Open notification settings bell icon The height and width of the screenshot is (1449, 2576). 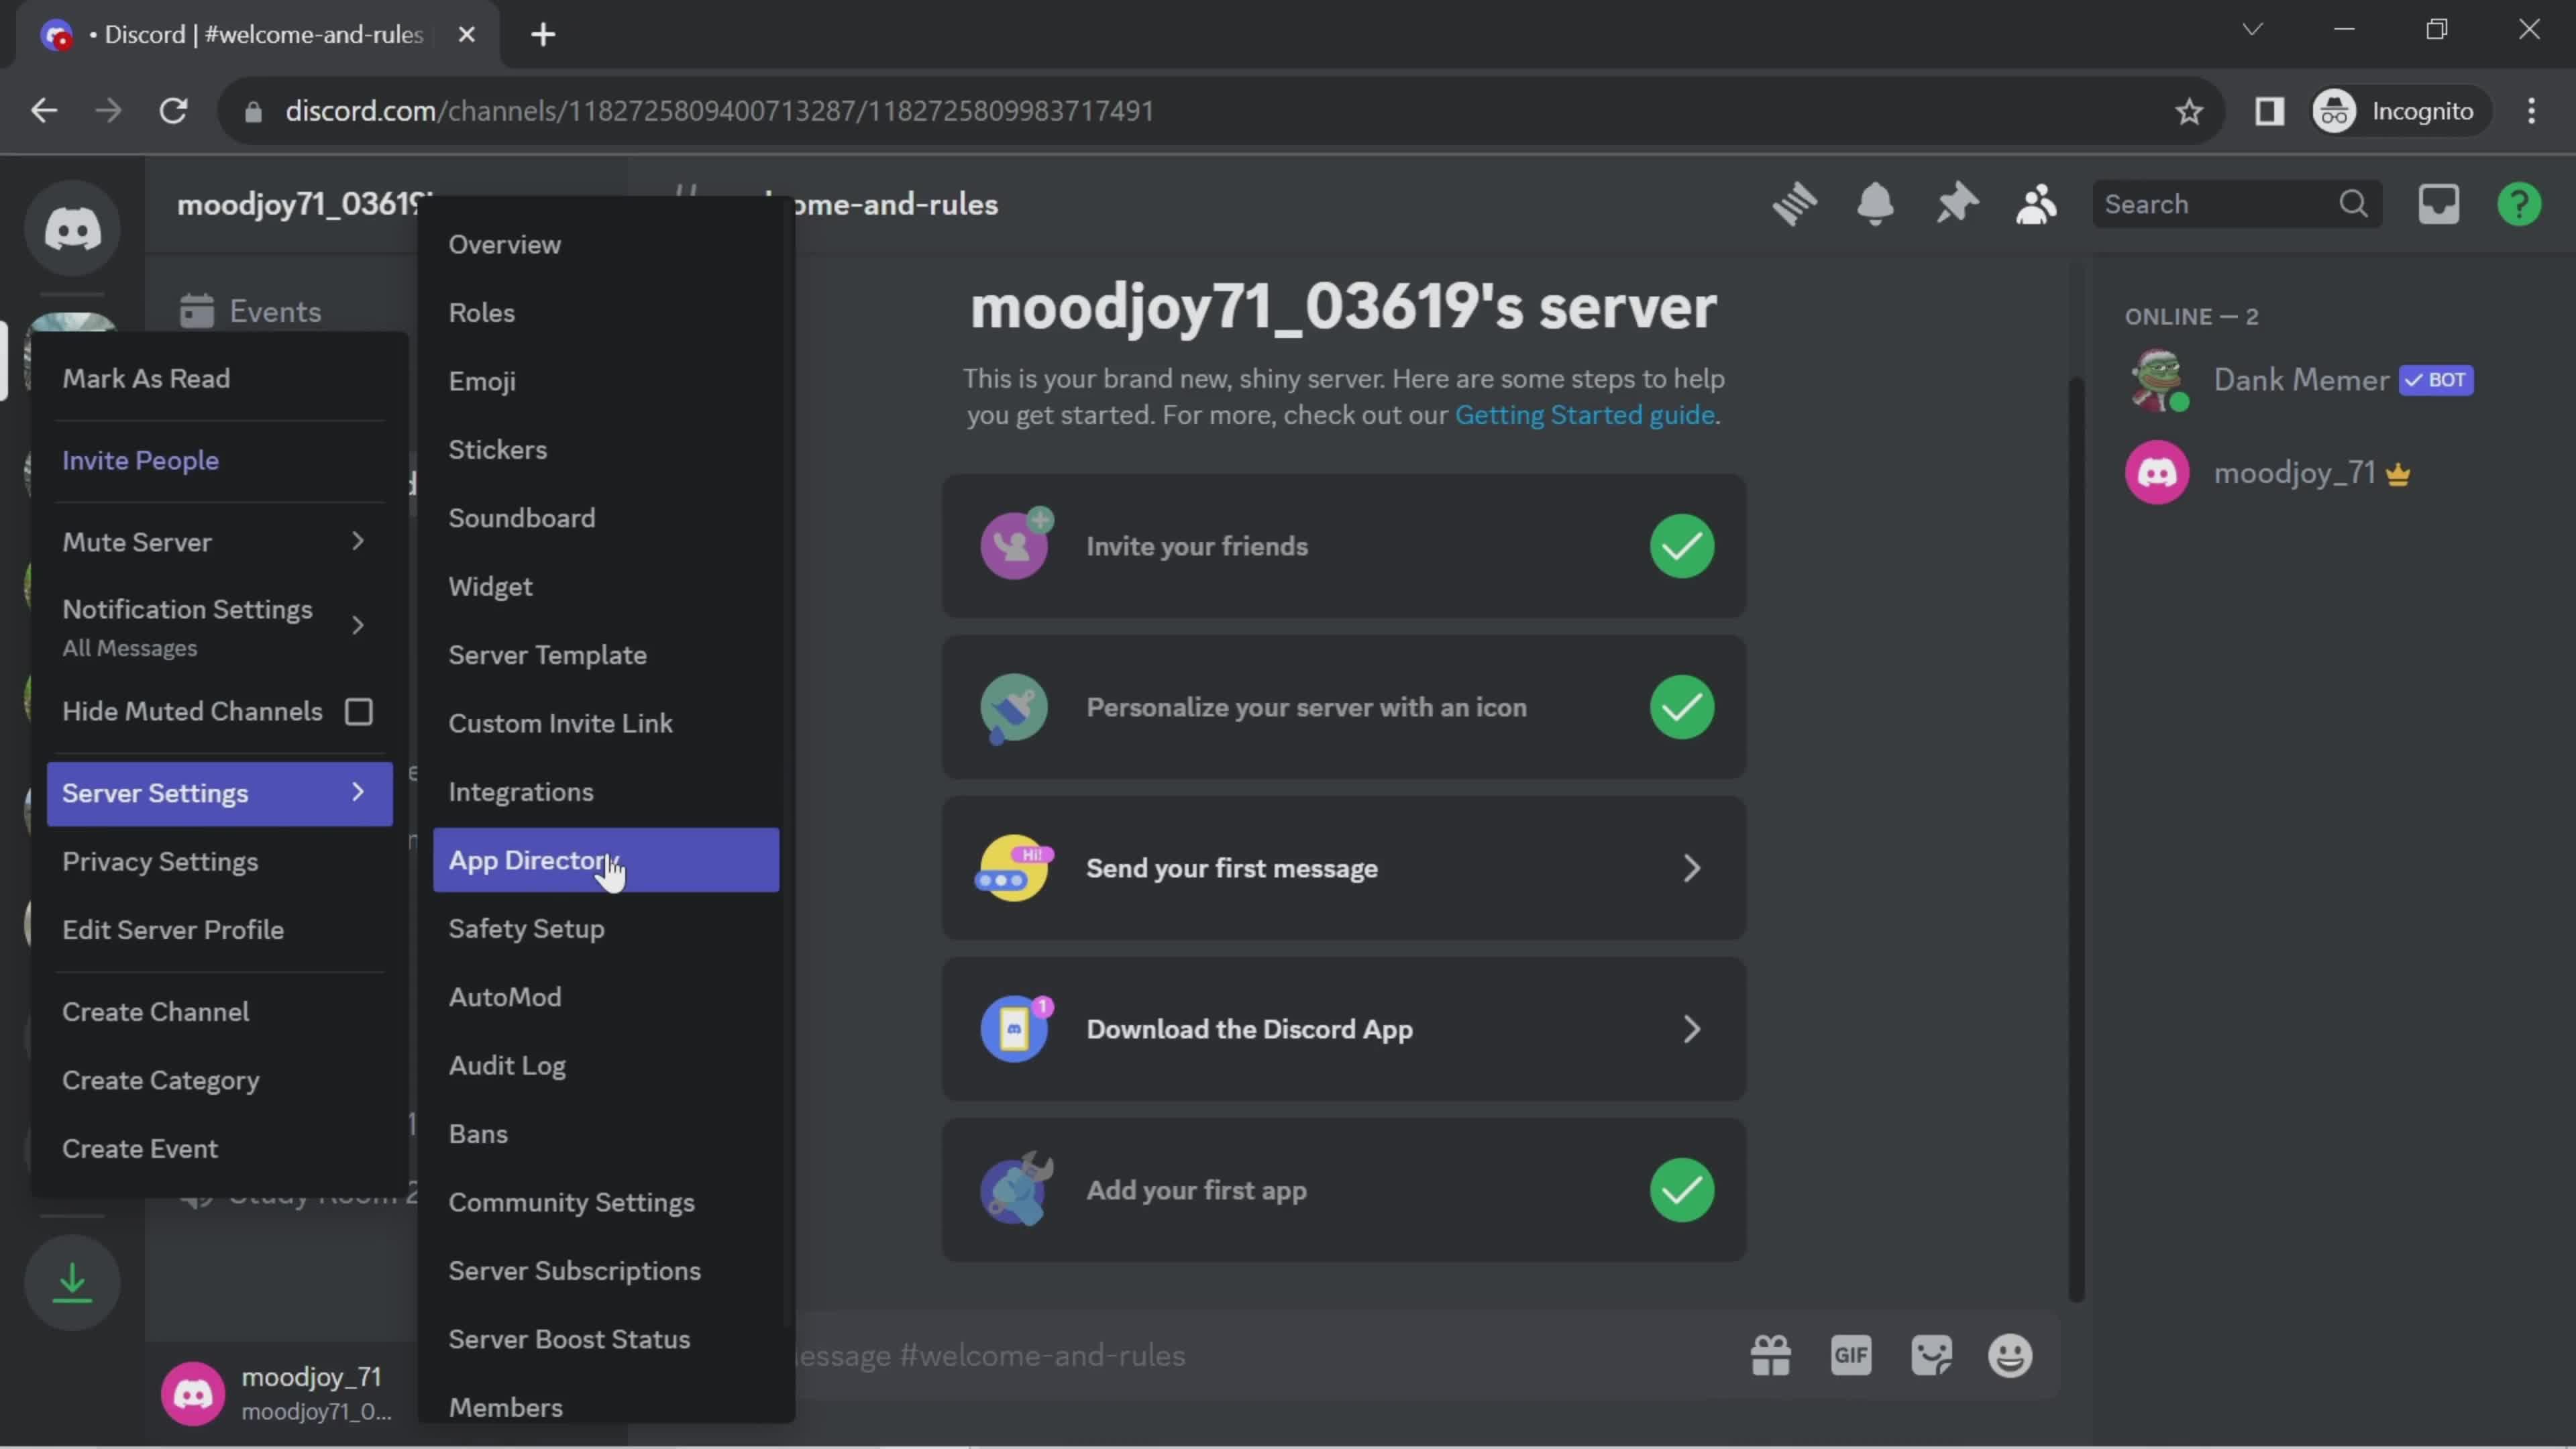point(1875,204)
